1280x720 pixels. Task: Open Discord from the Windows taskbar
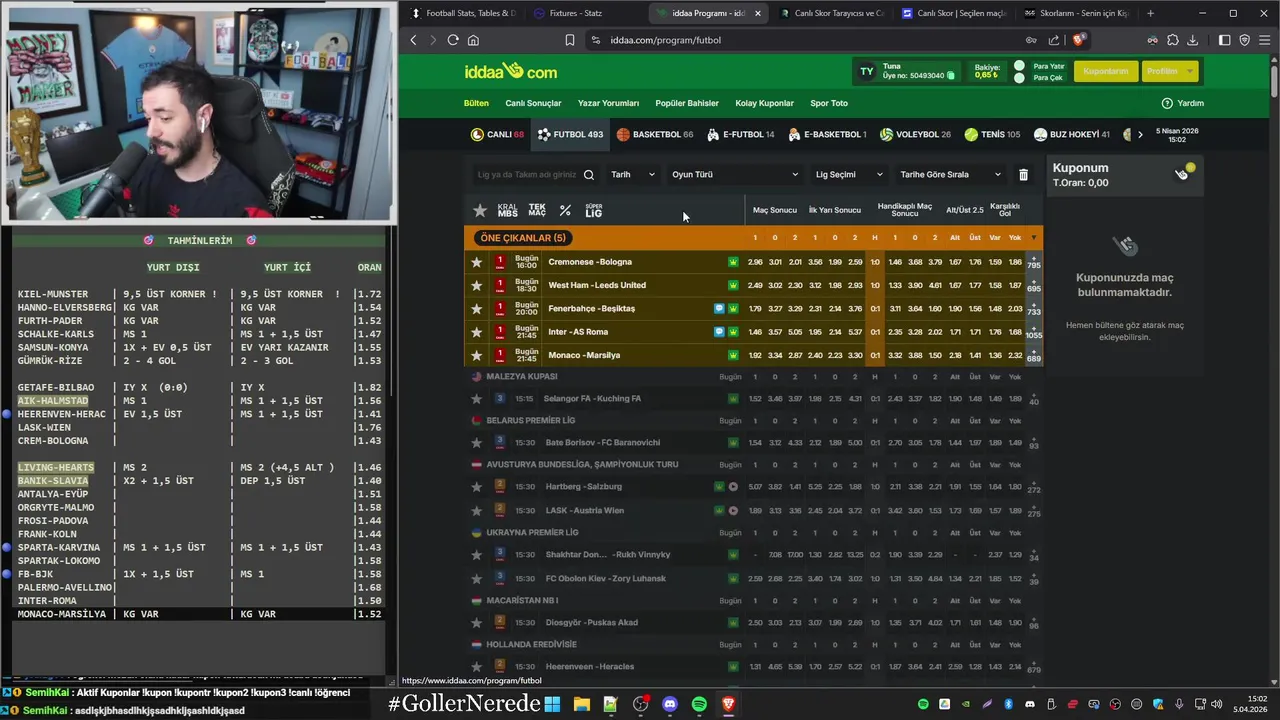(670, 704)
